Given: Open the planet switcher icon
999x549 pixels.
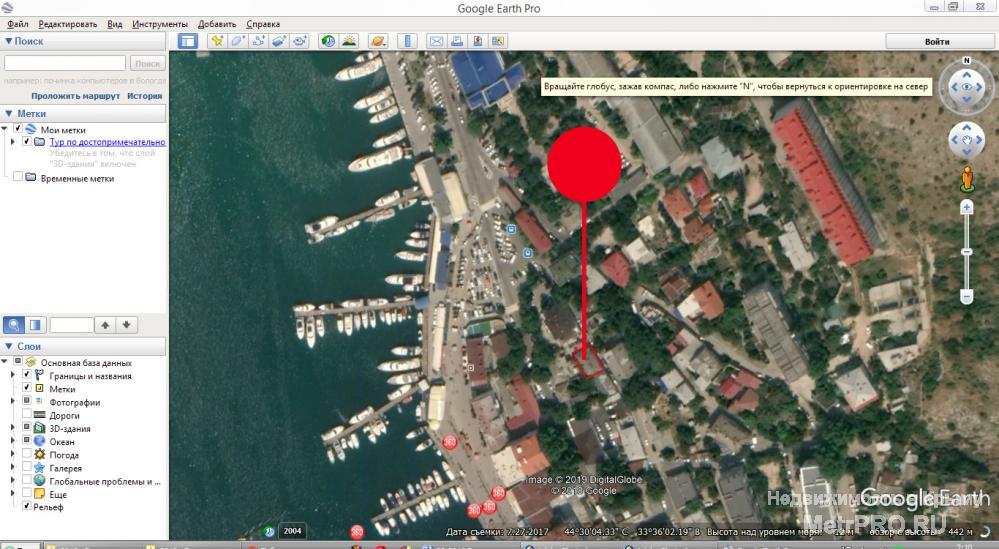Looking at the screenshot, I should tap(378, 41).
